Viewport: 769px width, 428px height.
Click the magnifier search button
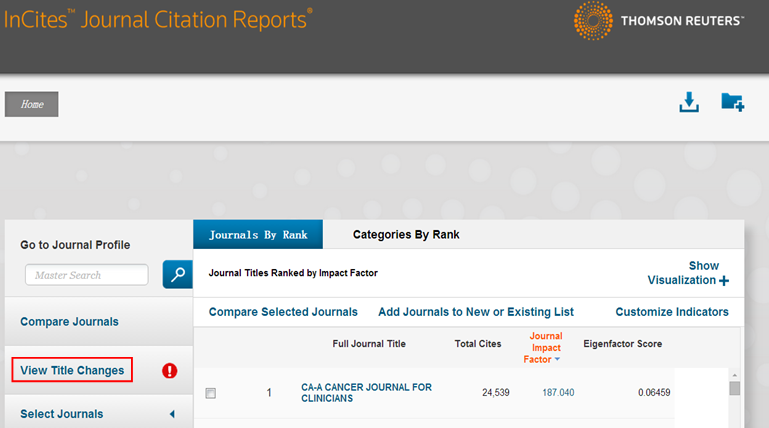coord(177,275)
